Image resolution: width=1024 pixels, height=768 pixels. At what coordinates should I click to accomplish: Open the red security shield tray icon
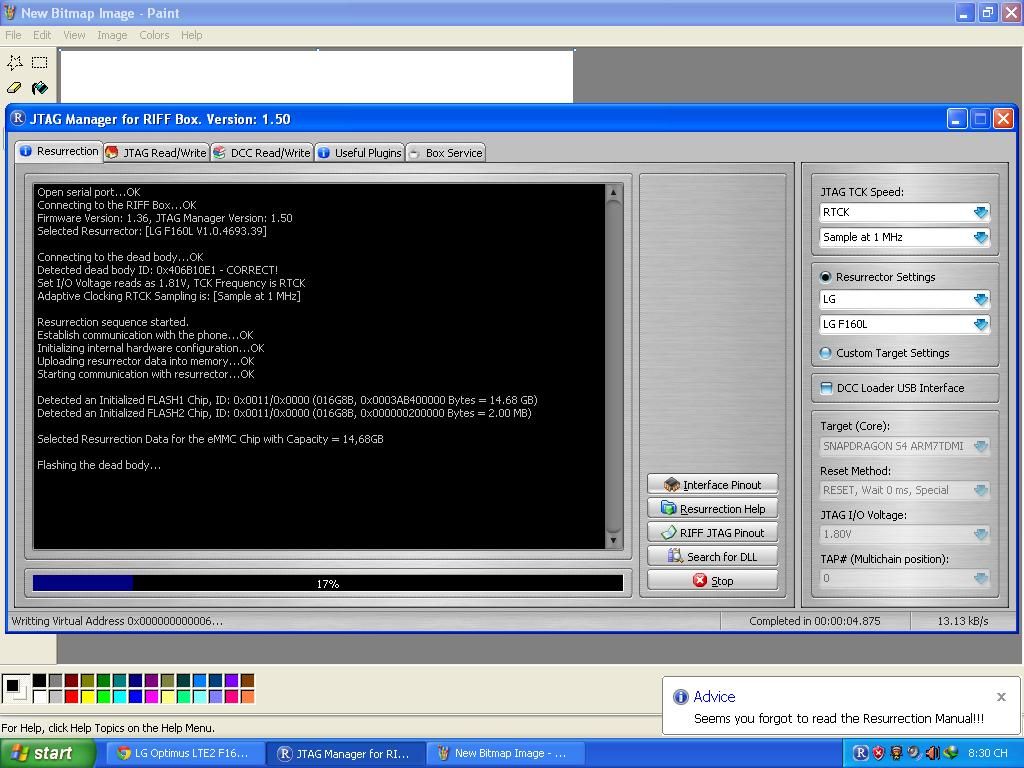click(x=879, y=753)
